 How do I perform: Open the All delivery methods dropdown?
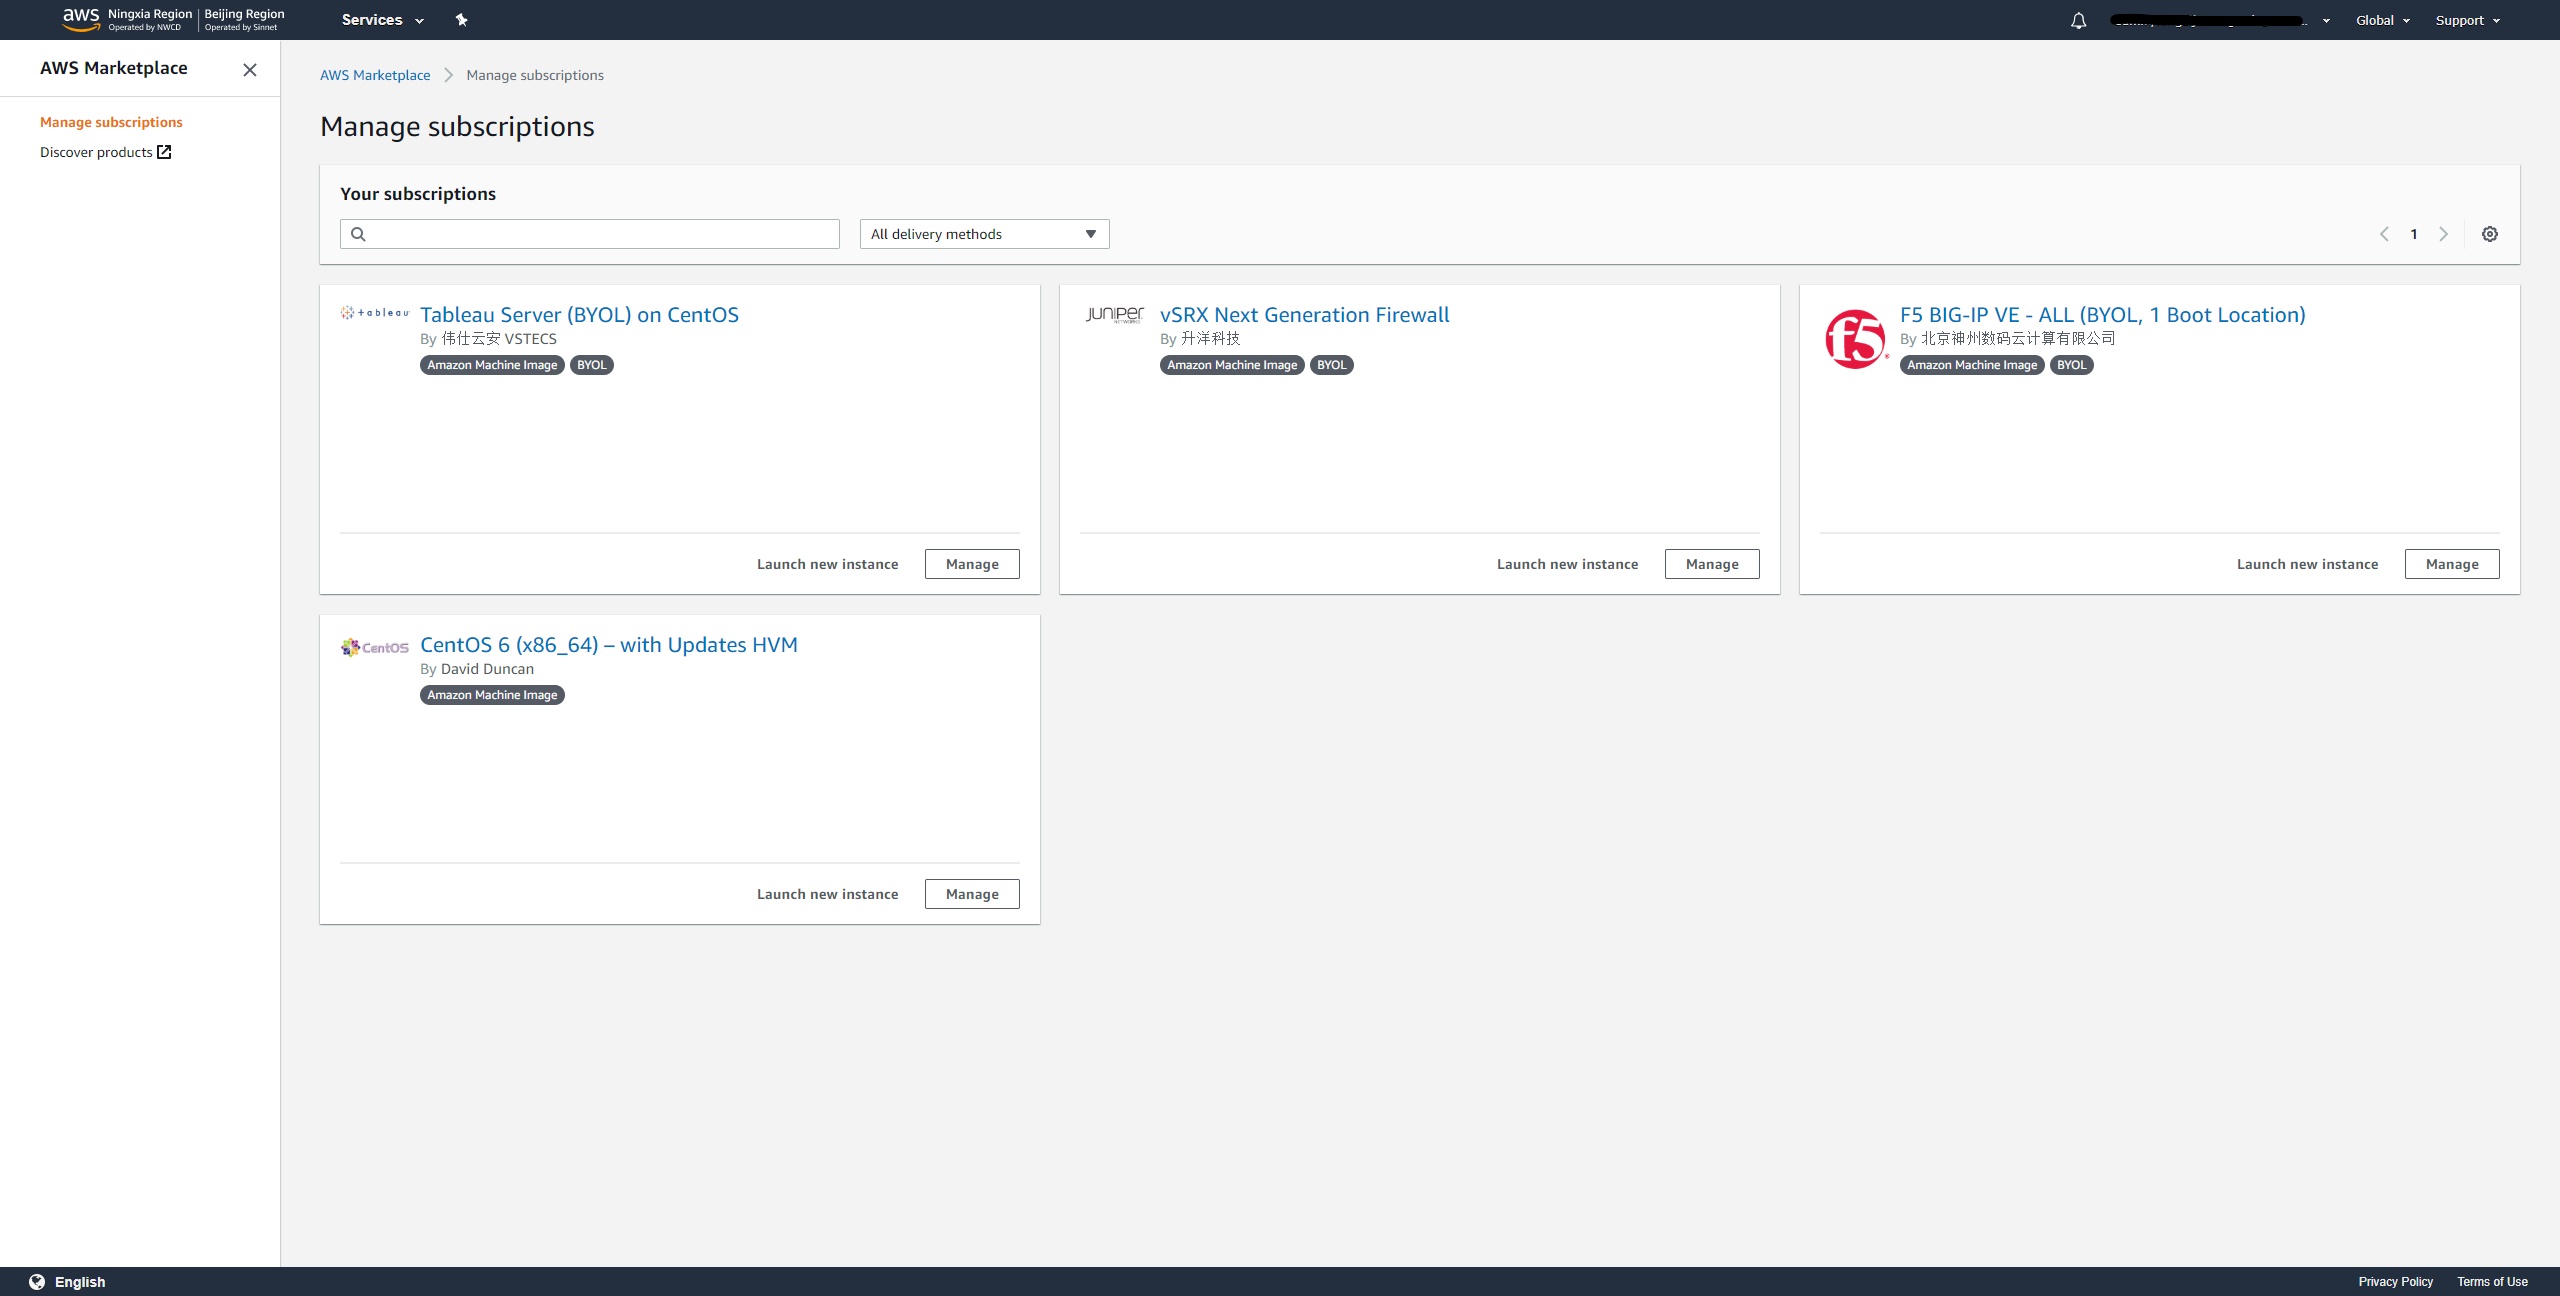(x=984, y=234)
